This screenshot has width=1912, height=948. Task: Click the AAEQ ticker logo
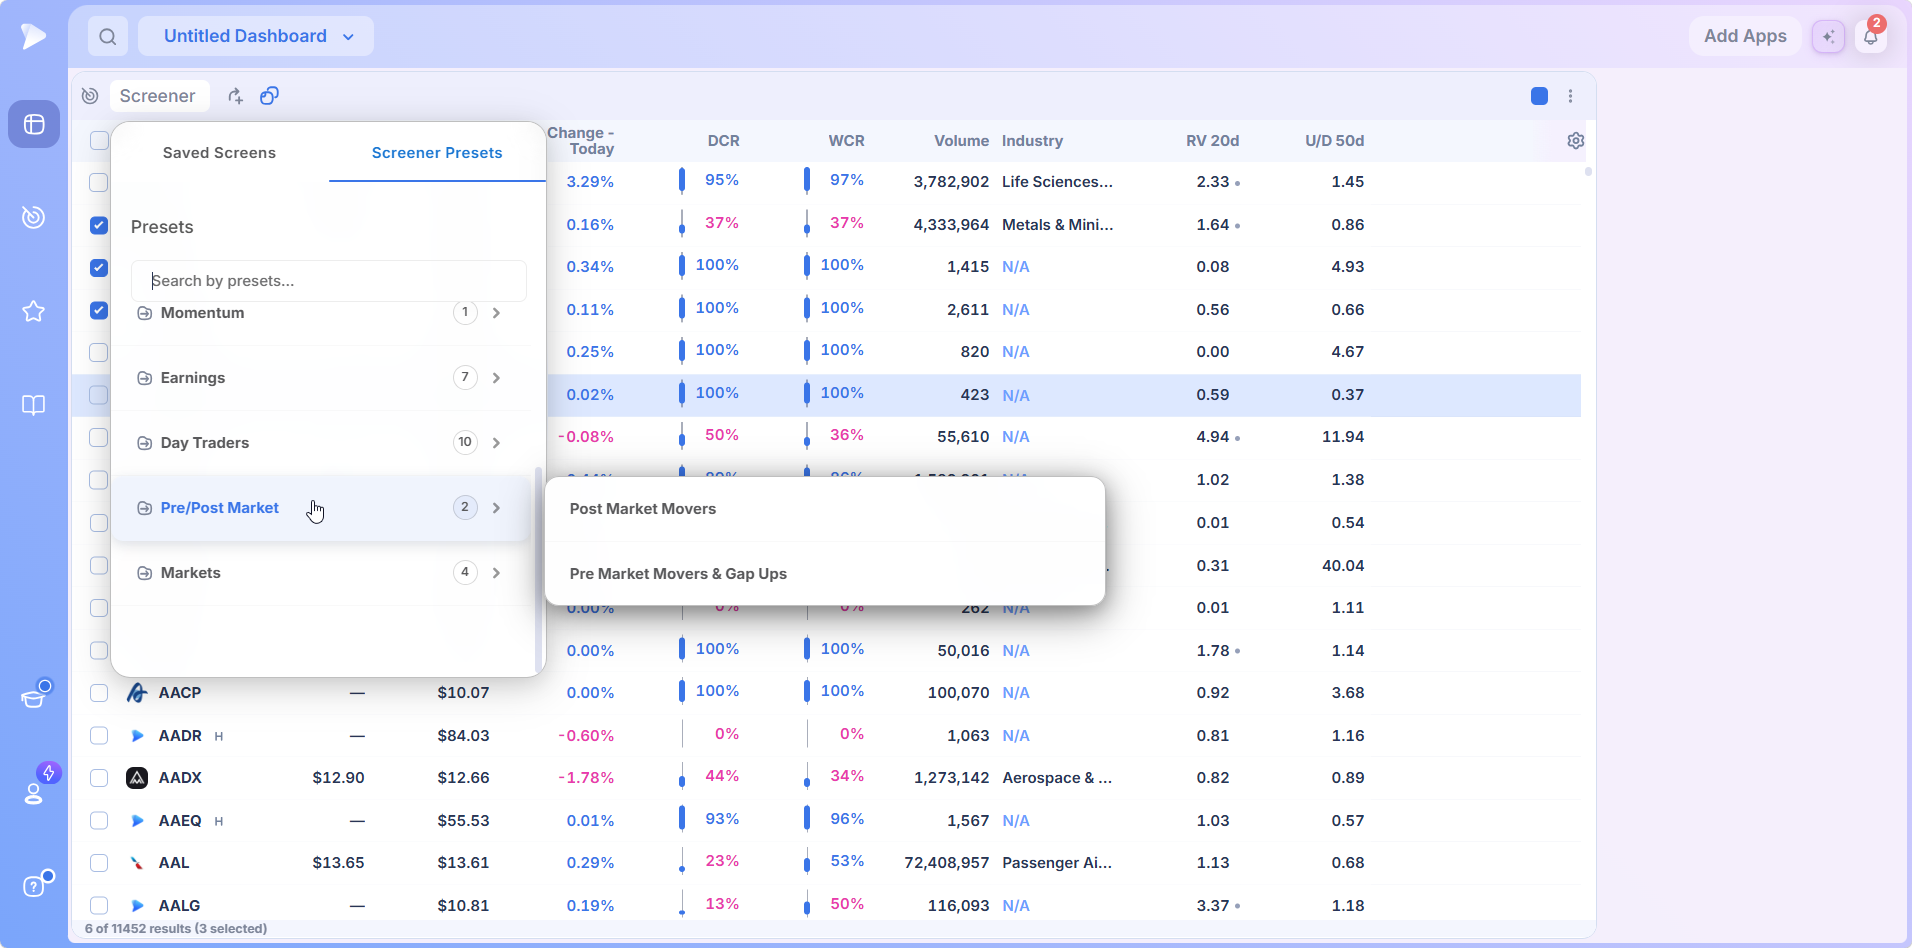(x=137, y=821)
